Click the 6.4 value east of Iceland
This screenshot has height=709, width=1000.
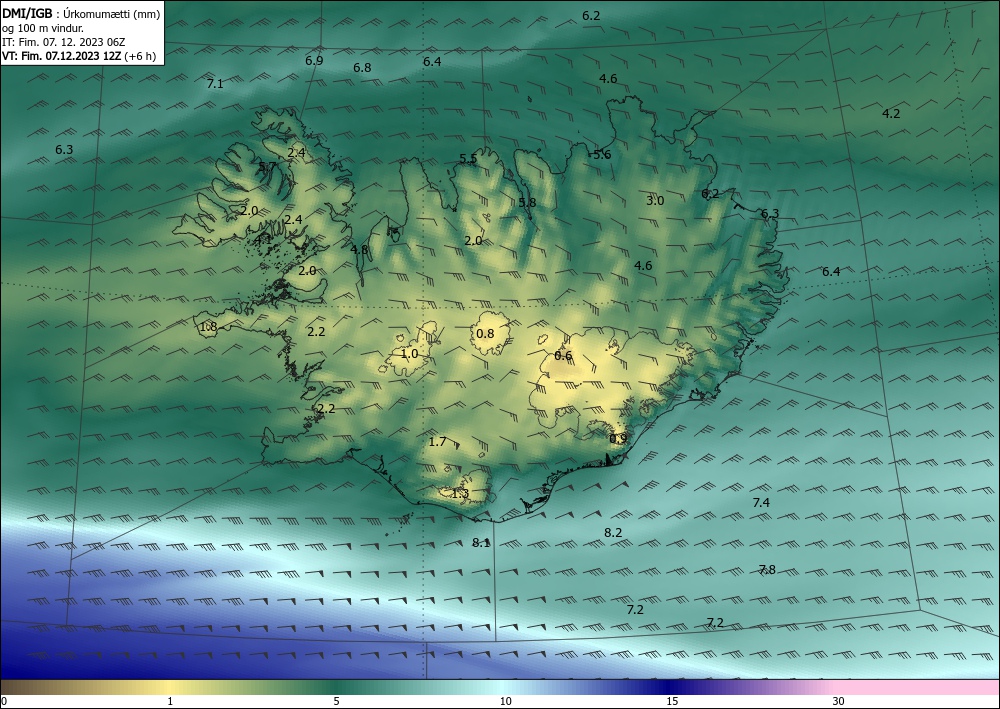pos(831,272)
